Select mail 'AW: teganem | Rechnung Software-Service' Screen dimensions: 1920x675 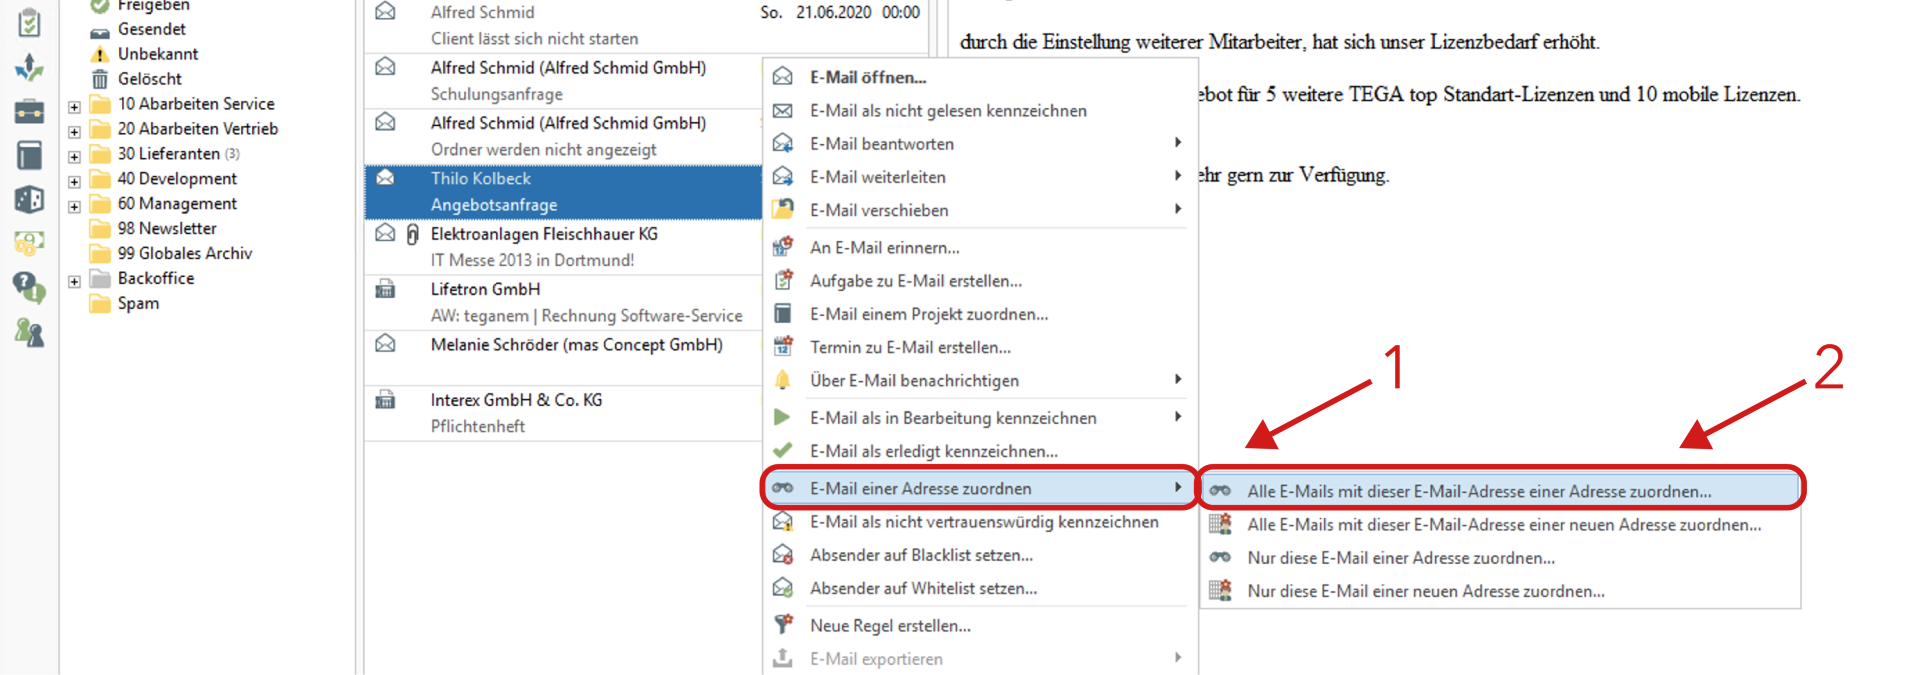(x=586, y=316)
